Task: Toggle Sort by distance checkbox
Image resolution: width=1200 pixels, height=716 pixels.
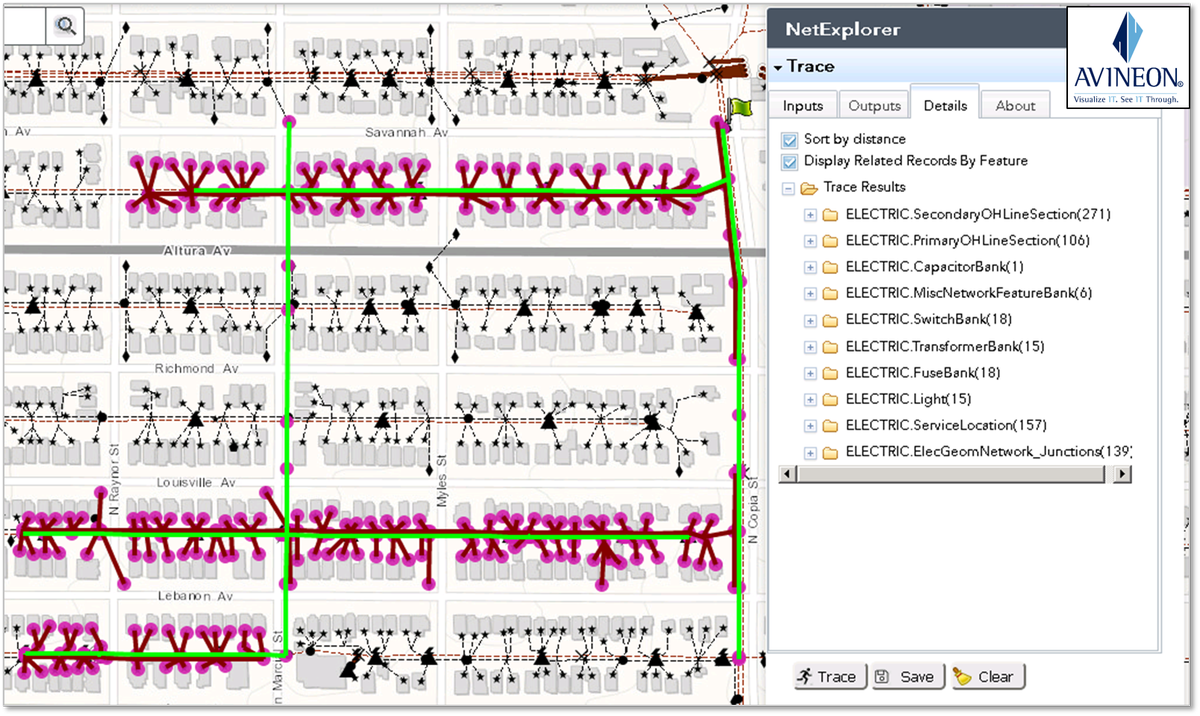Action: click(x=790, y=140)
